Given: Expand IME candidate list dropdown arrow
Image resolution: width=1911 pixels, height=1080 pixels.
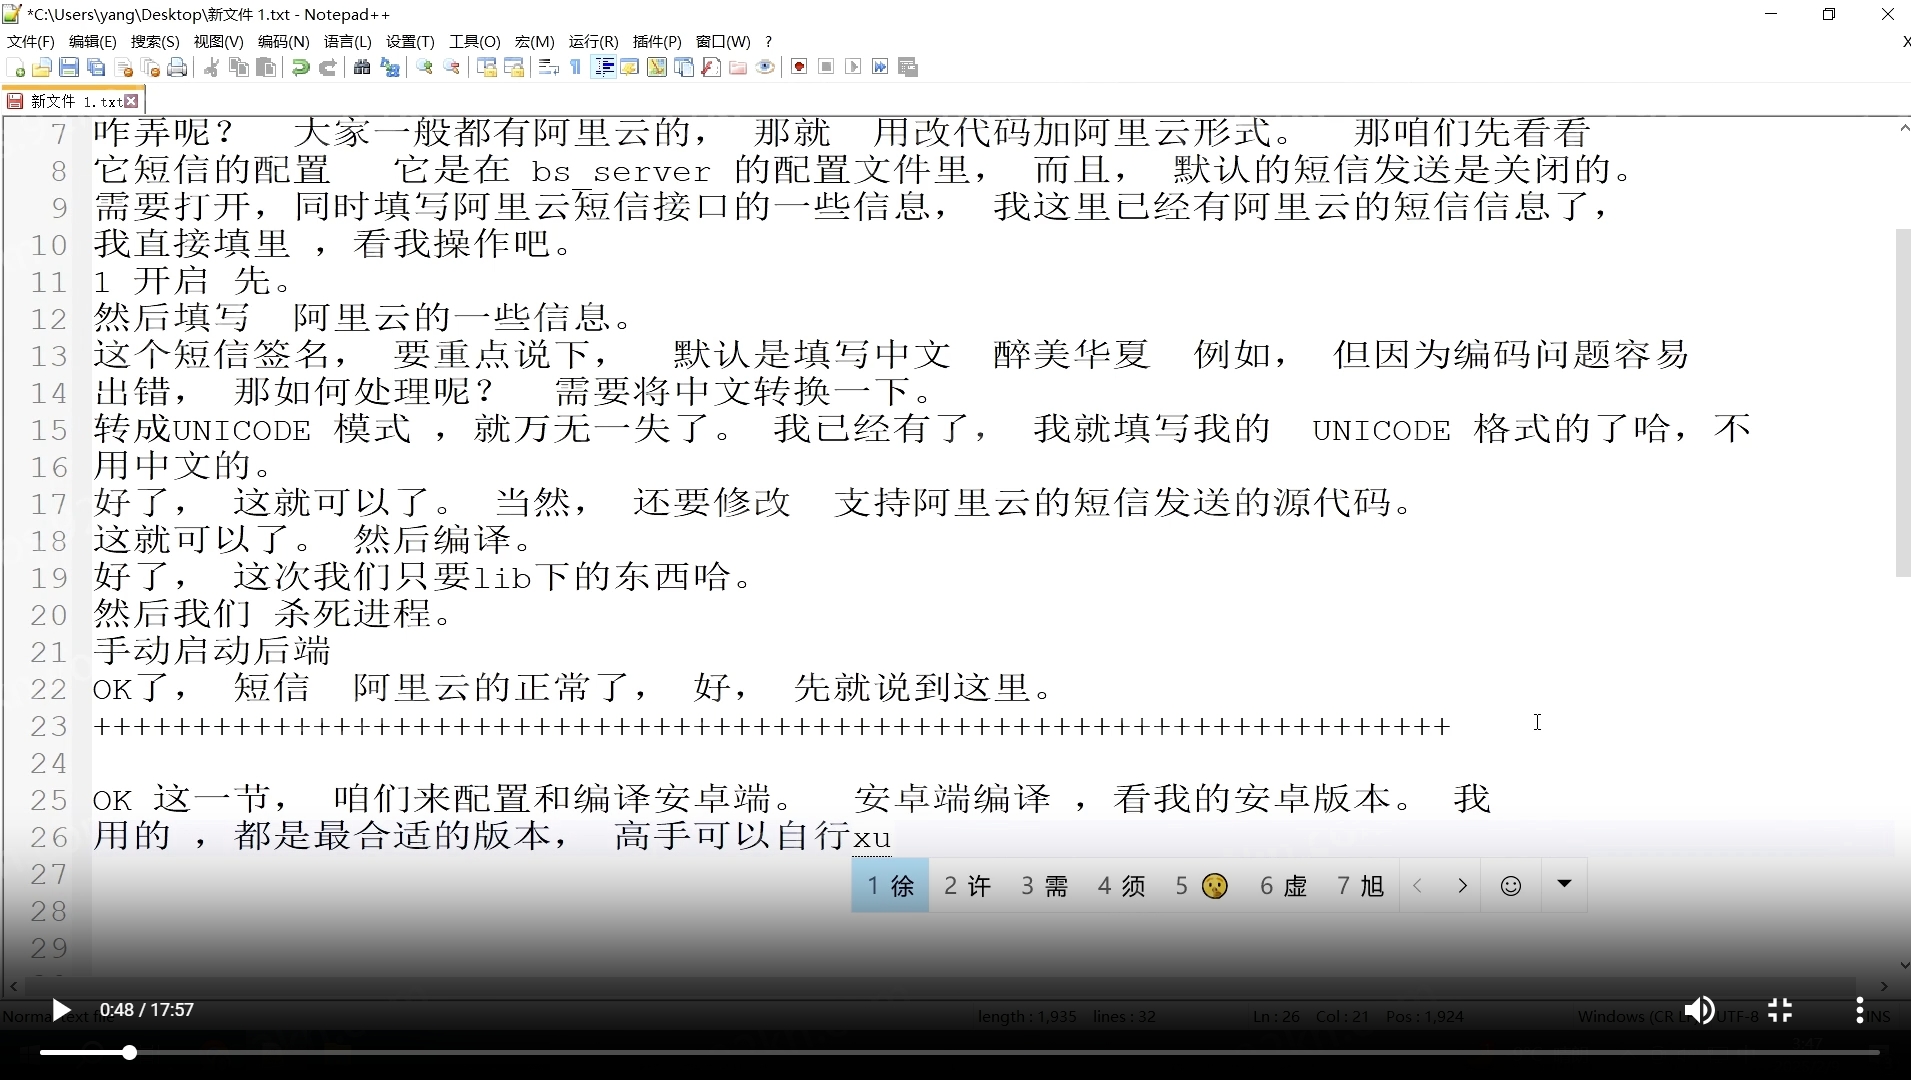Looking at the screenshot, I should pos(1565,884).
